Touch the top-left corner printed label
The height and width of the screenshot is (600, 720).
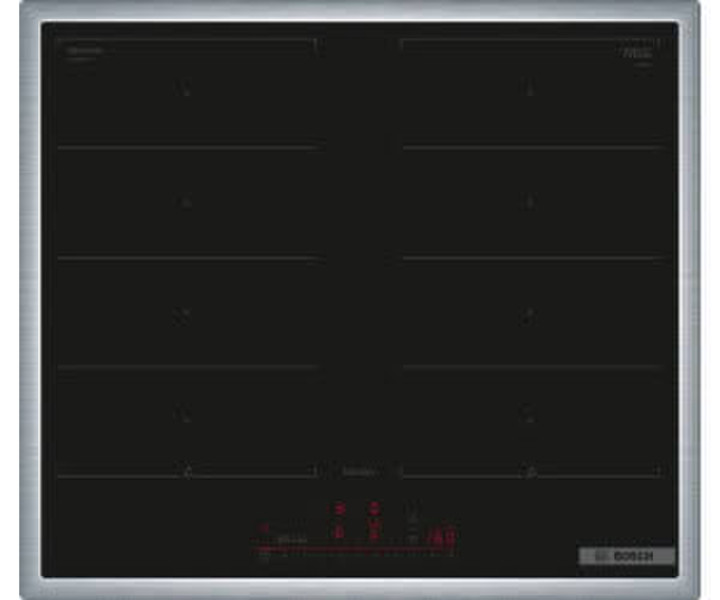coord(84,49)
